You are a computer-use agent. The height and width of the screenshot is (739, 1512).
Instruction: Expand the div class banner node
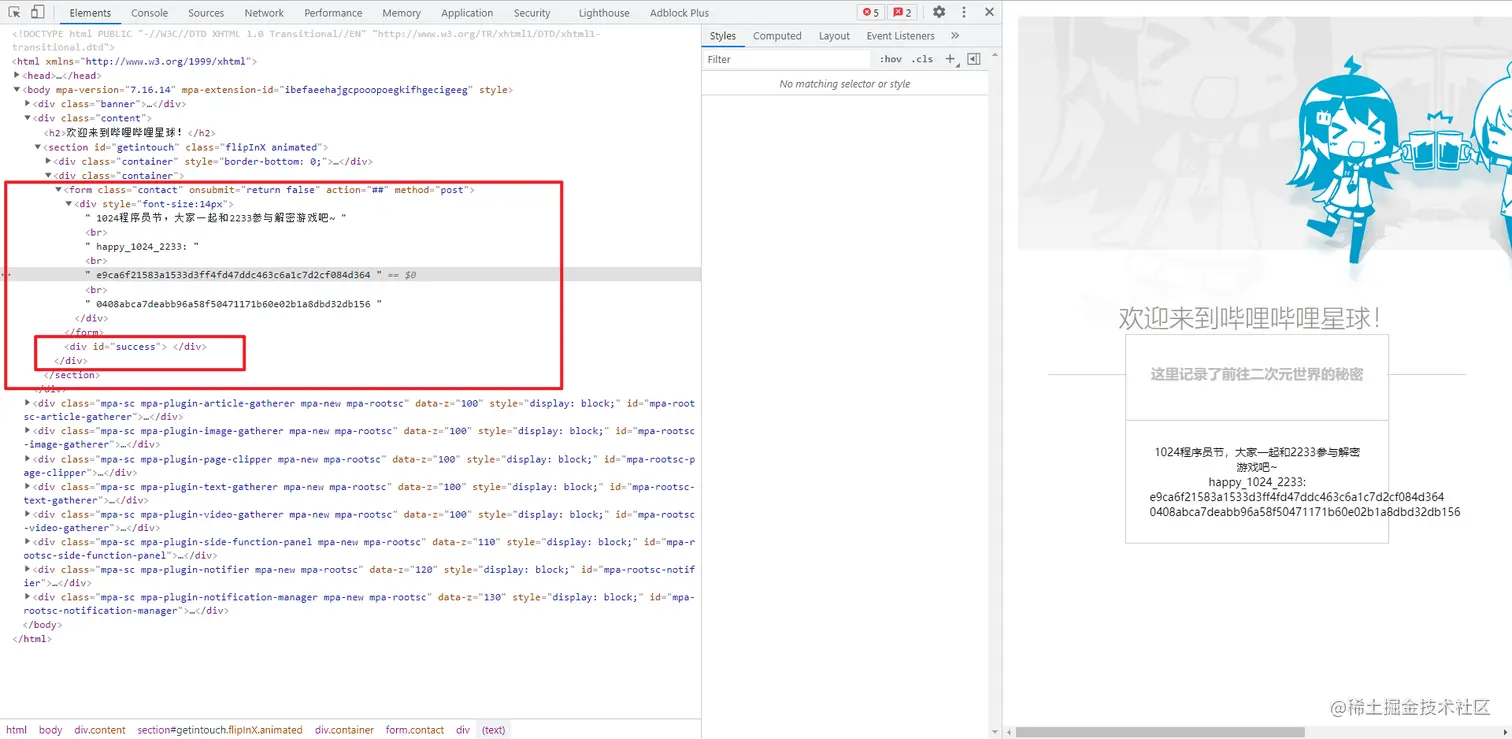click(28, 103)
